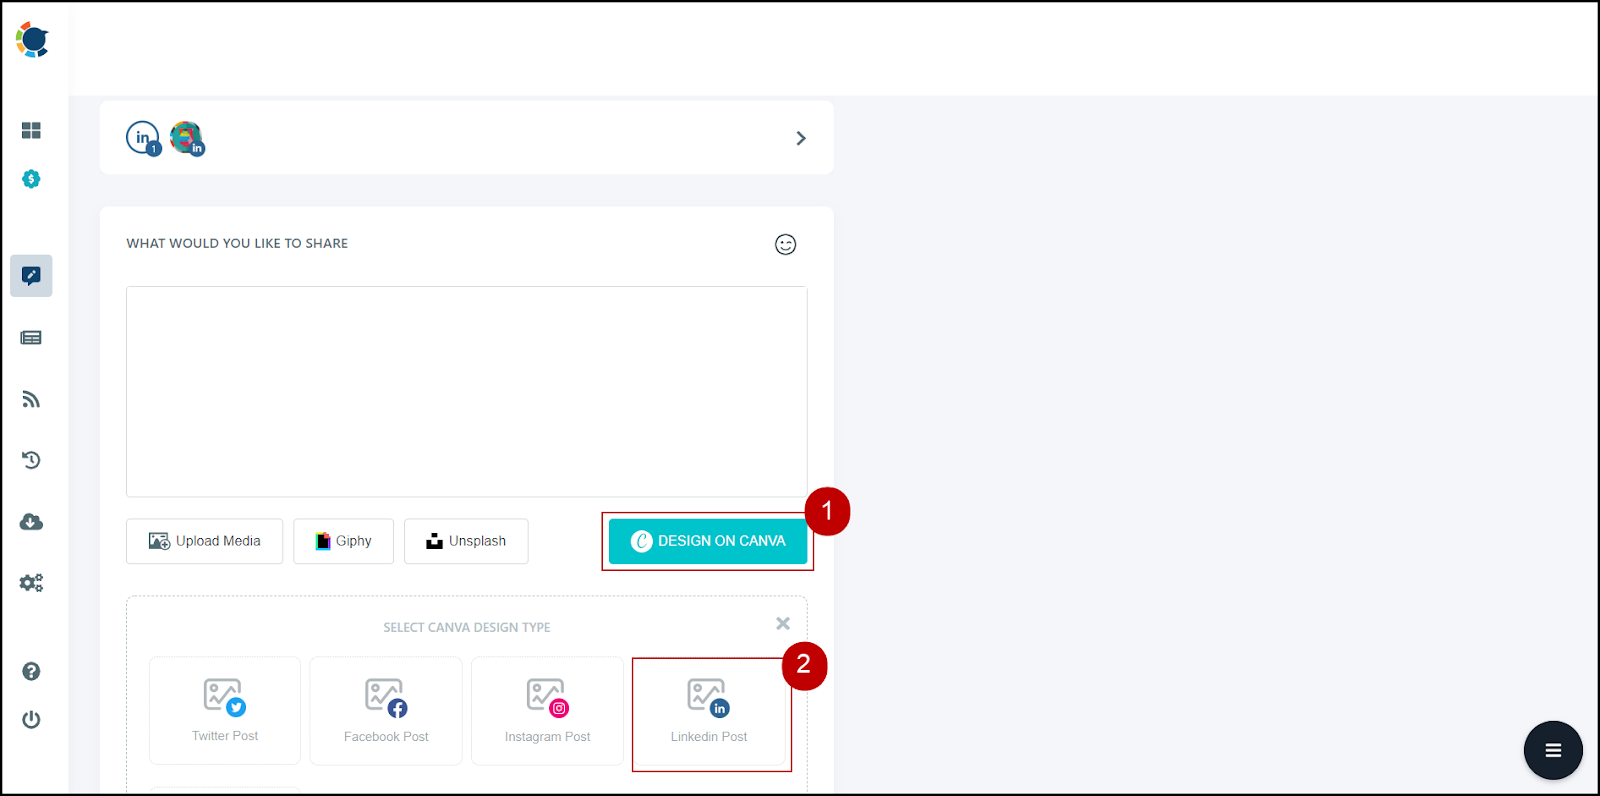Click inside the post text area
Image resolution: width=1600 pixels, height=796 pixels.
tap(466, 391)
